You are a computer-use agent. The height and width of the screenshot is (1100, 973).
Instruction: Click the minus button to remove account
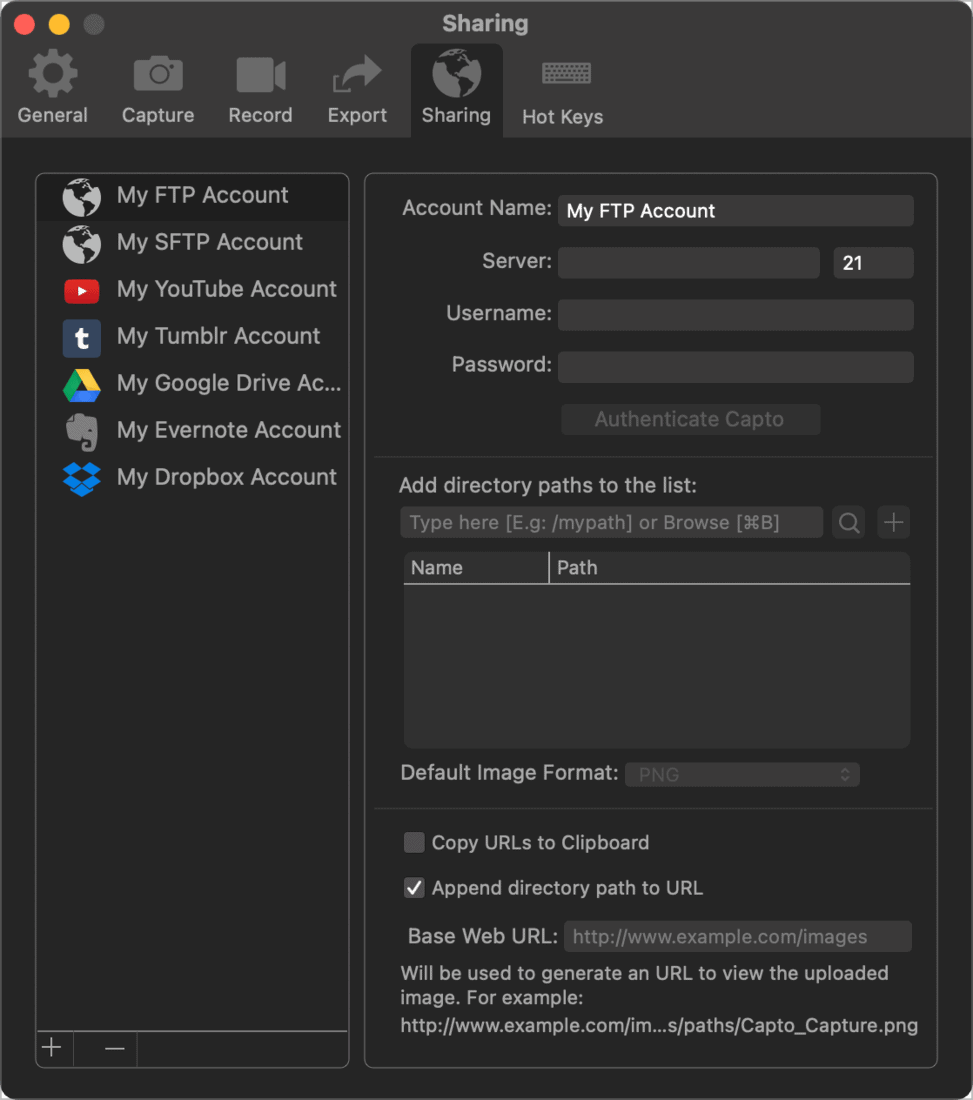tap(105, 1048)
